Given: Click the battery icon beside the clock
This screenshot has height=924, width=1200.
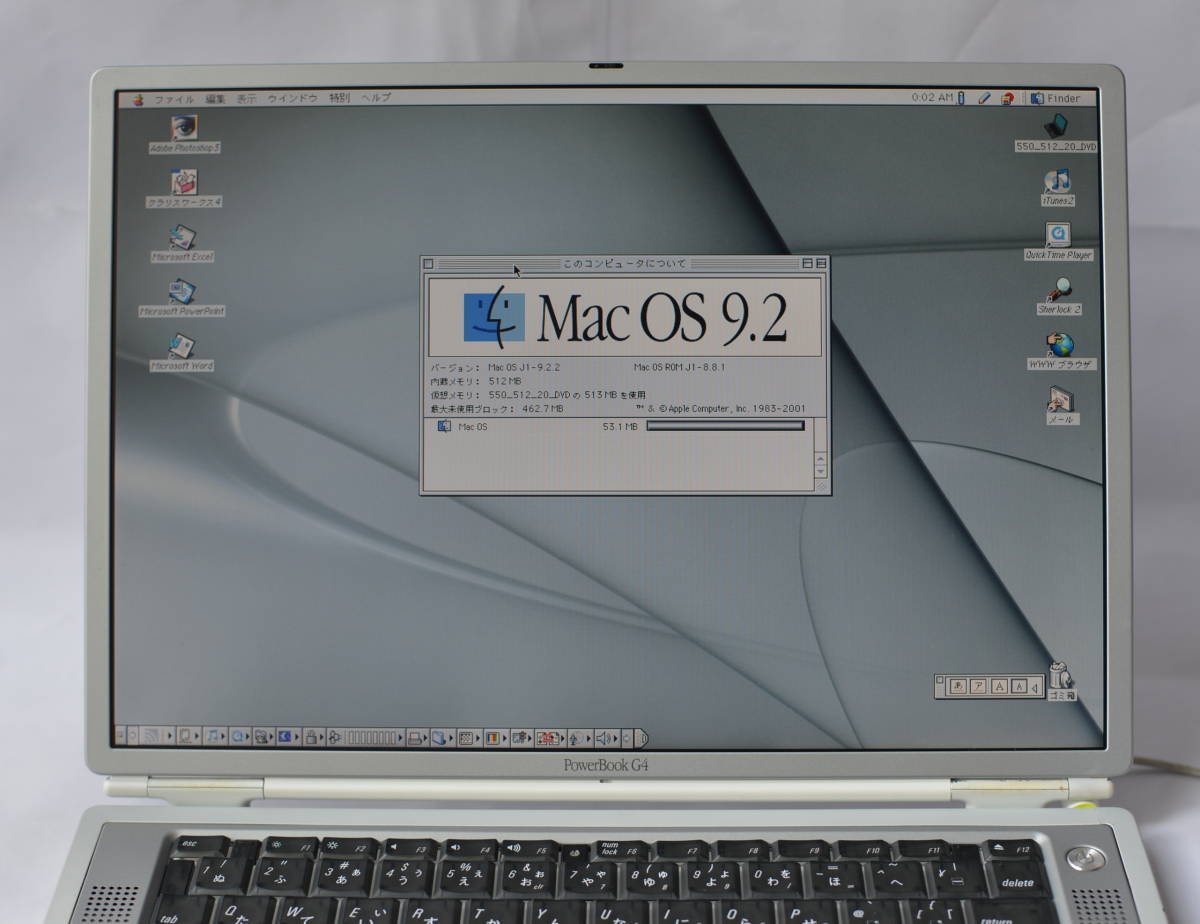Looking at the screenshot, I should click(961, 98).
